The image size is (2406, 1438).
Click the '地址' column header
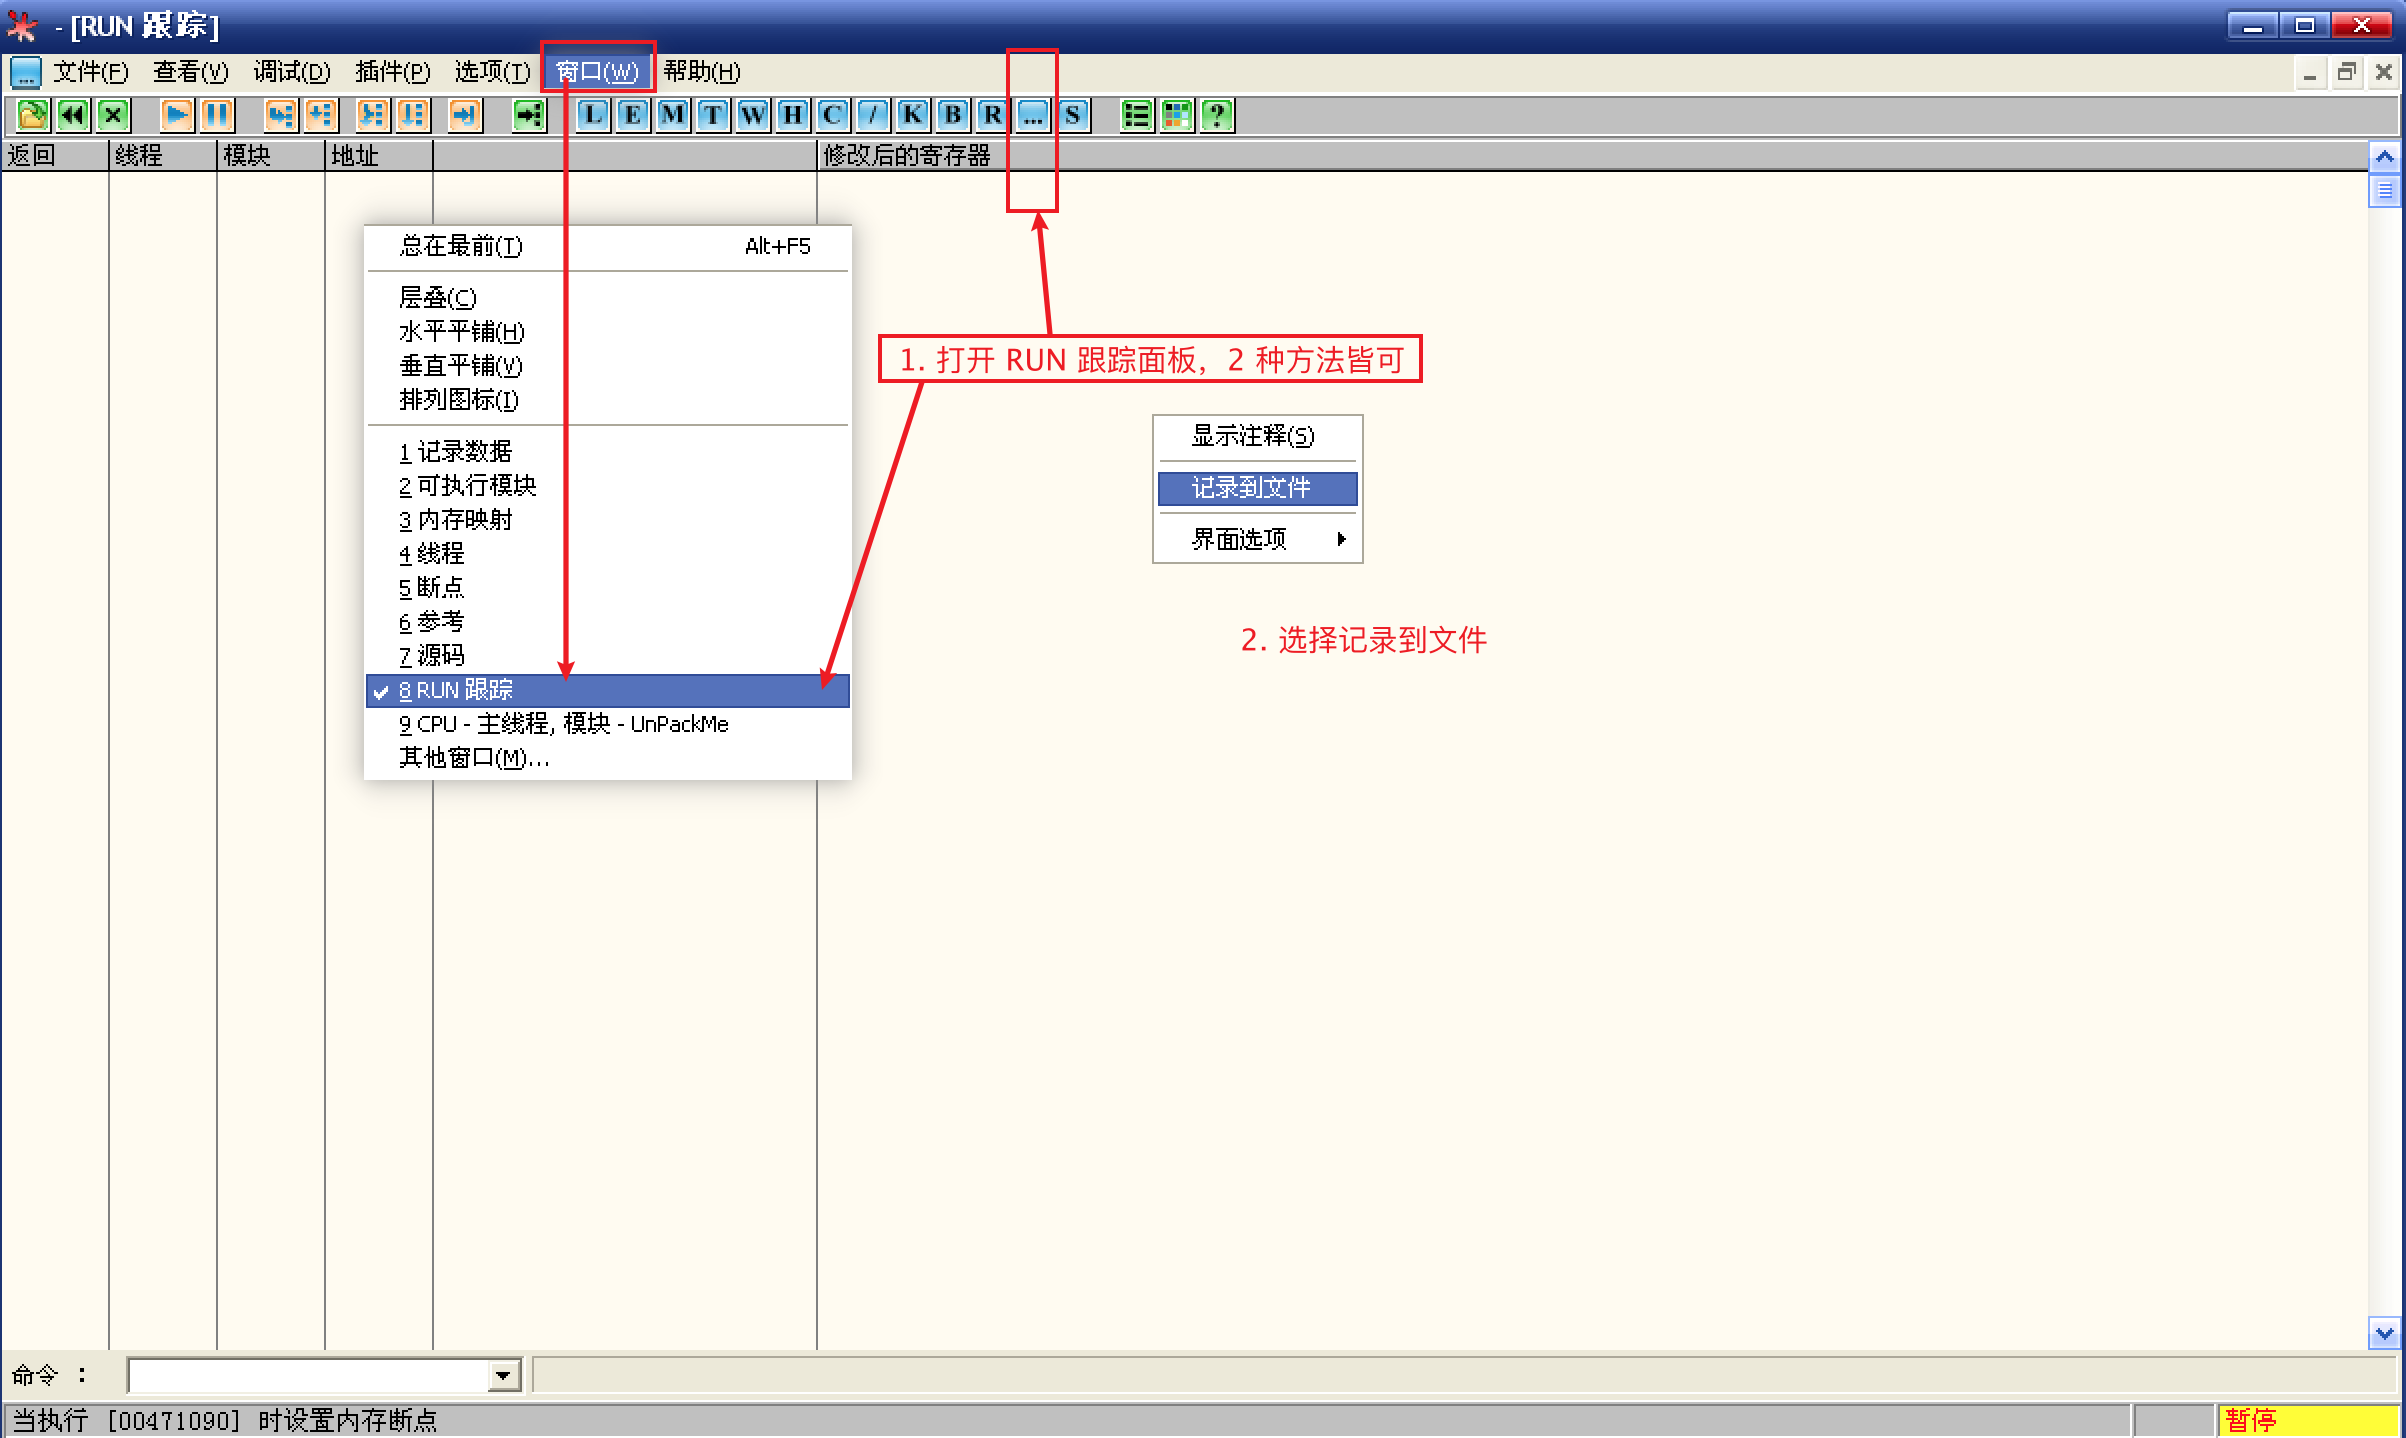(x=356, y=156)
